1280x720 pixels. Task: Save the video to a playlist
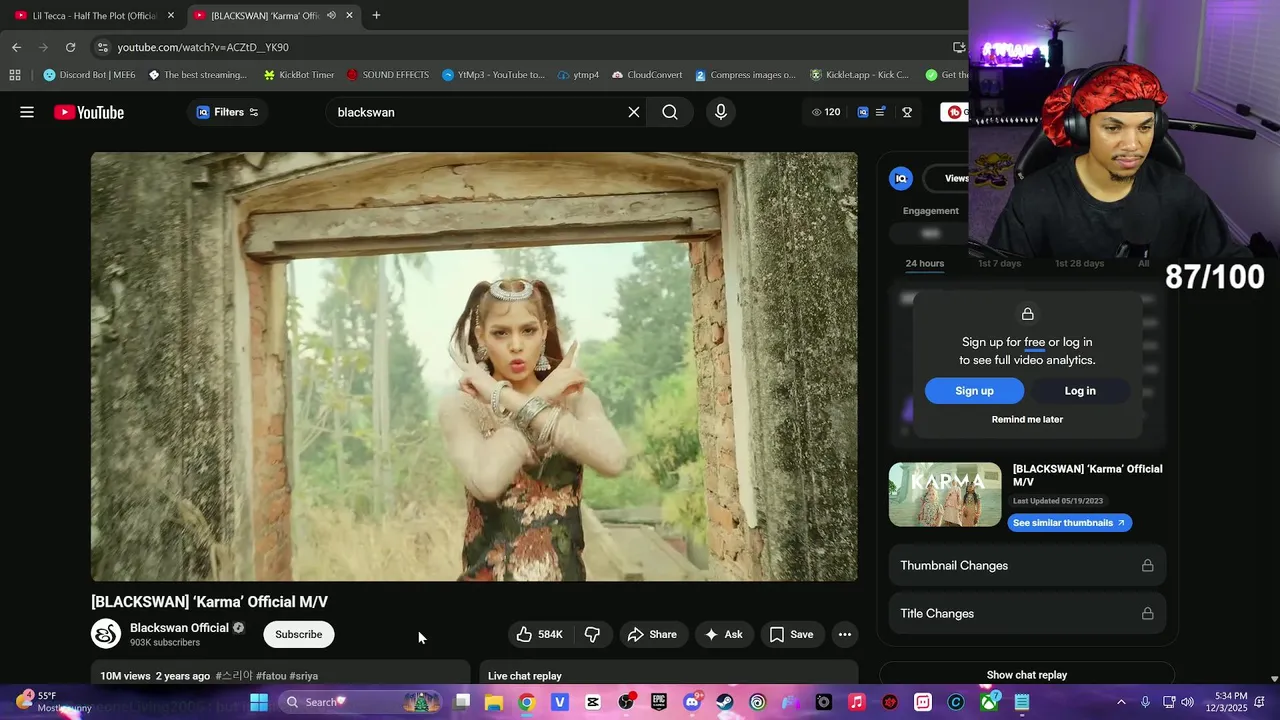pos(791,634)
